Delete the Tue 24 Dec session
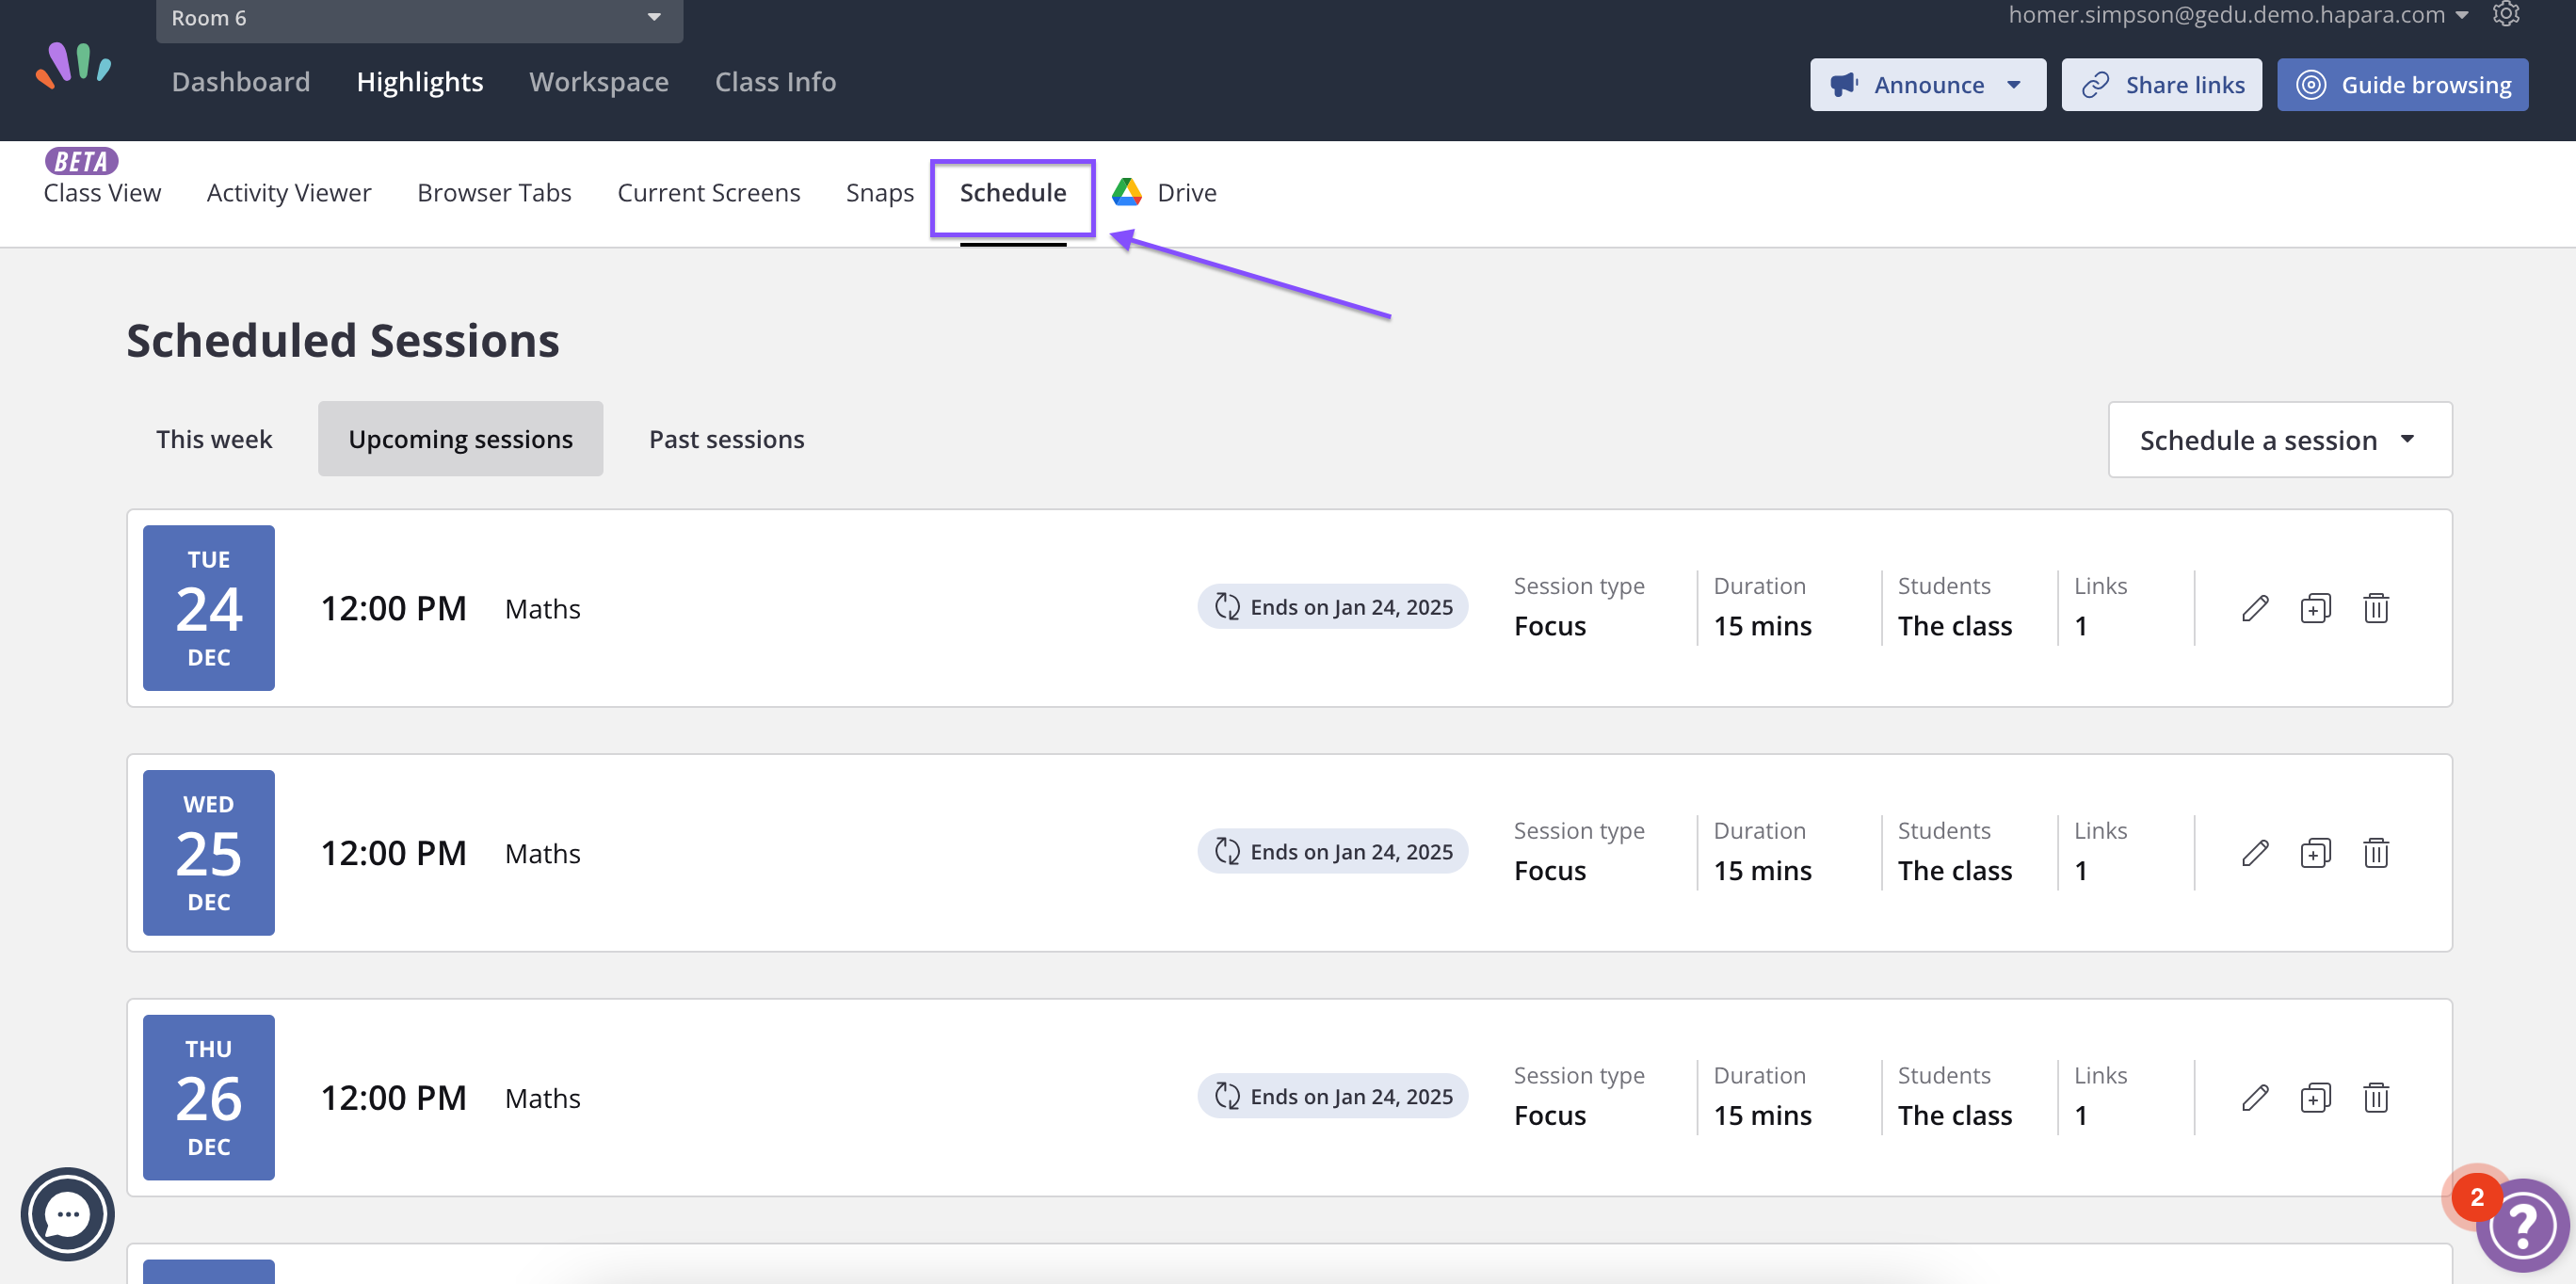 coord(2376,608)
